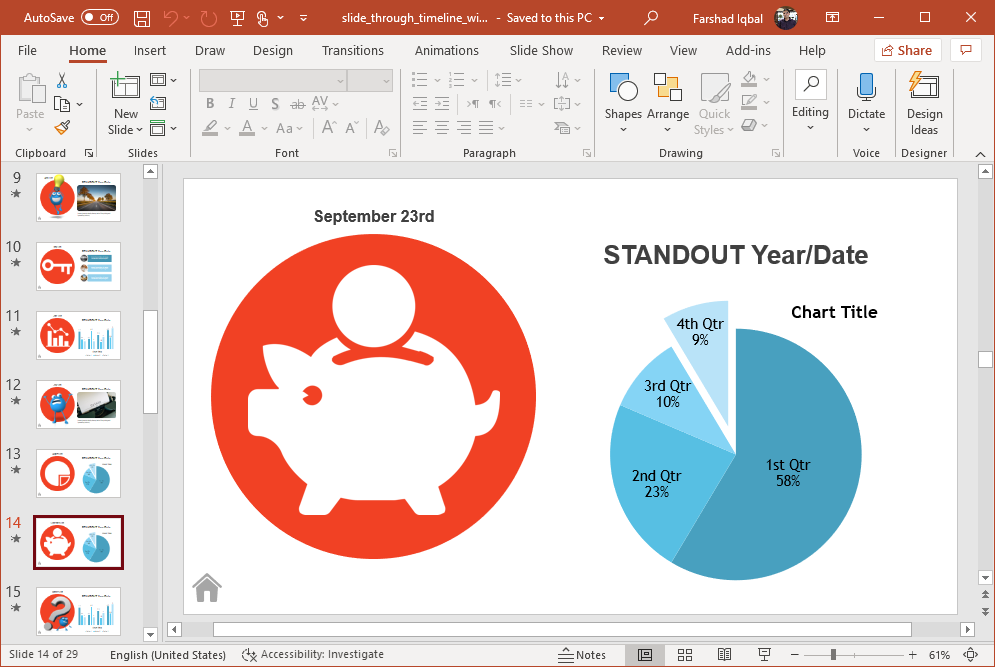Open the Comments pane icon
The width and height of the screenshot is (995, 667).
[965, 50]
